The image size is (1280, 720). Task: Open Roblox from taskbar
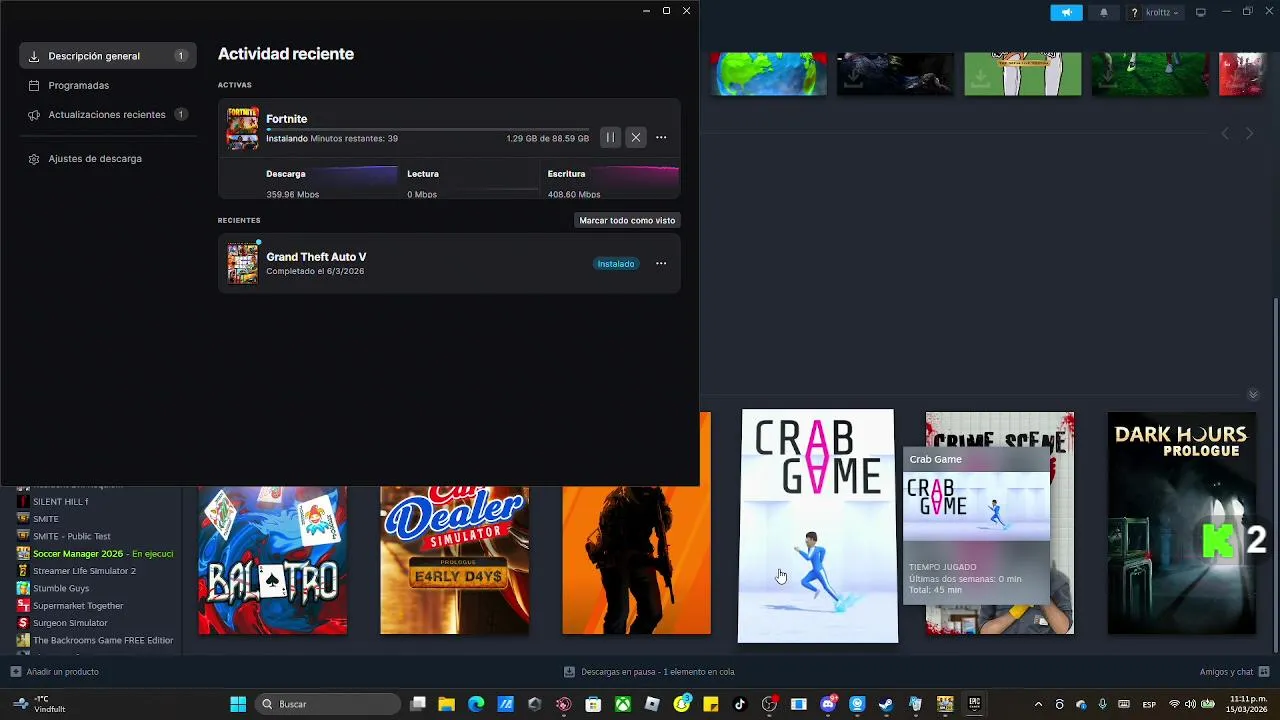tap(652, 704)
